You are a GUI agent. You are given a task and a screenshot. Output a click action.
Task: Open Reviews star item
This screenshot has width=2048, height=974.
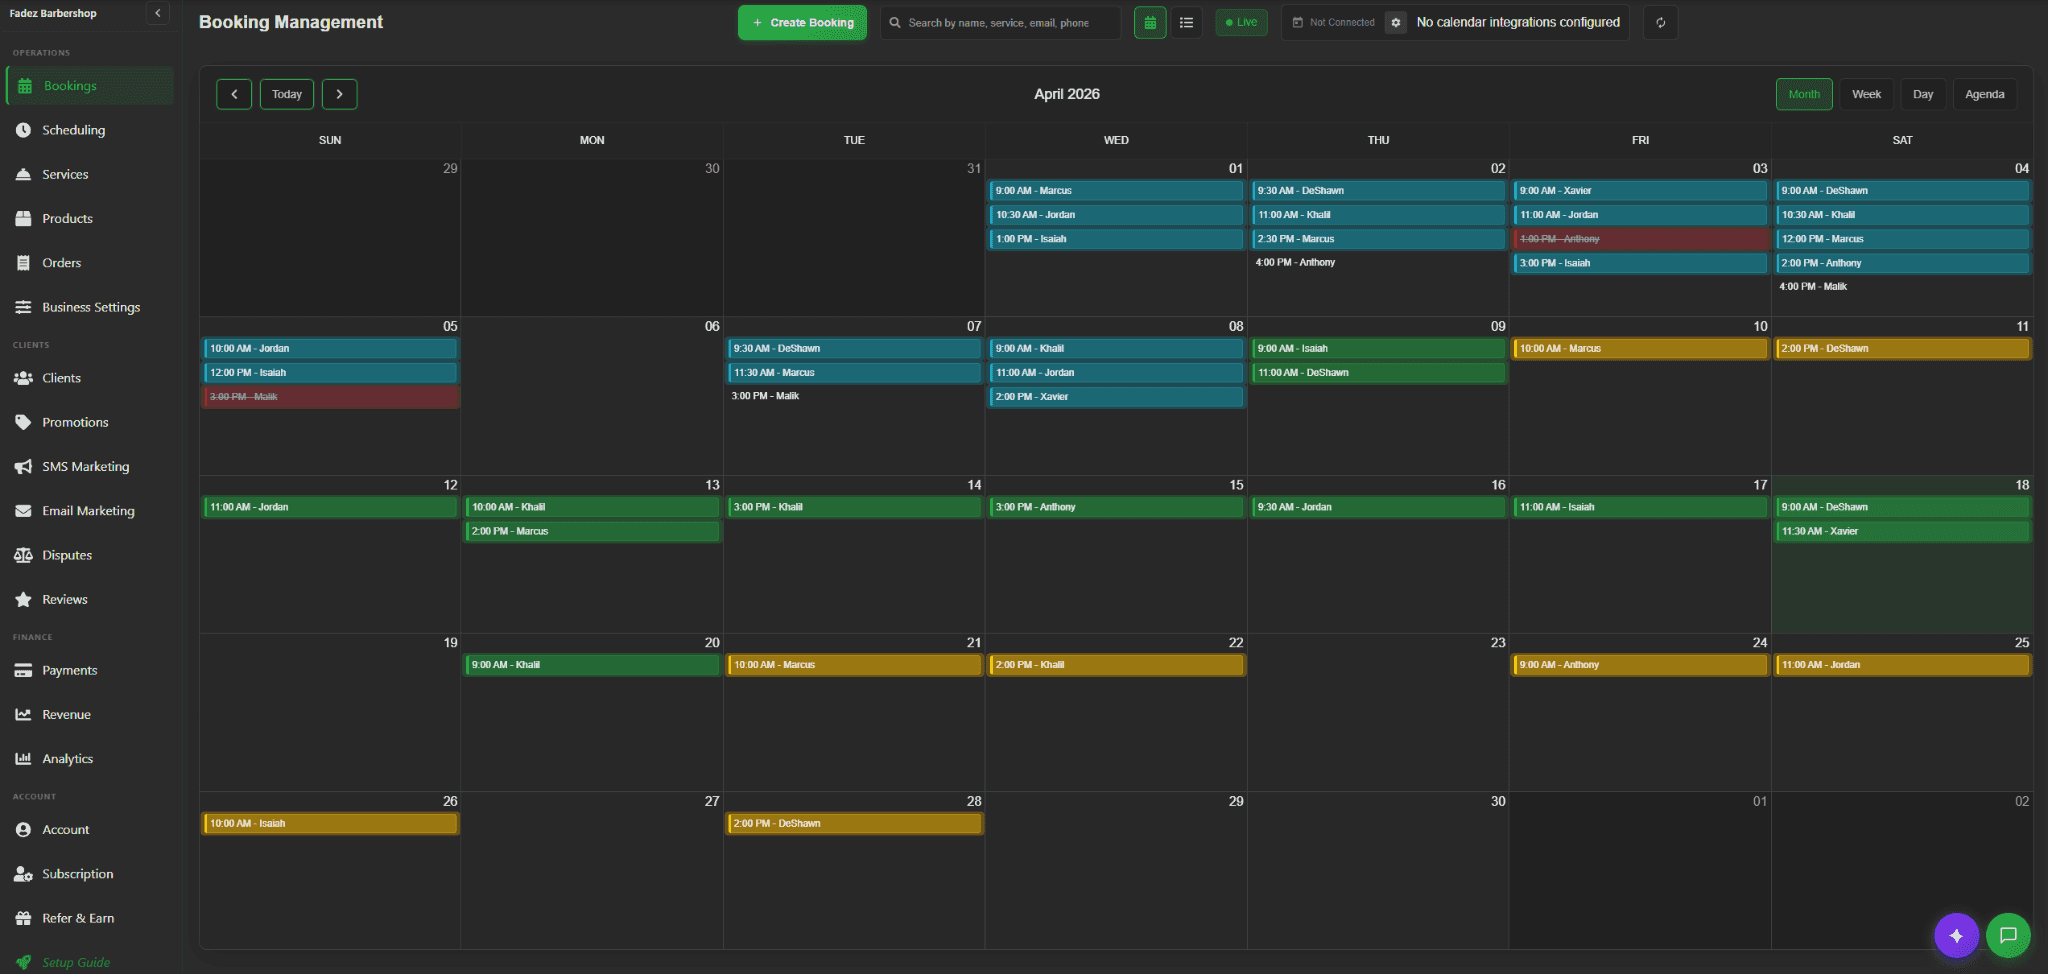(x=90, y=599)
